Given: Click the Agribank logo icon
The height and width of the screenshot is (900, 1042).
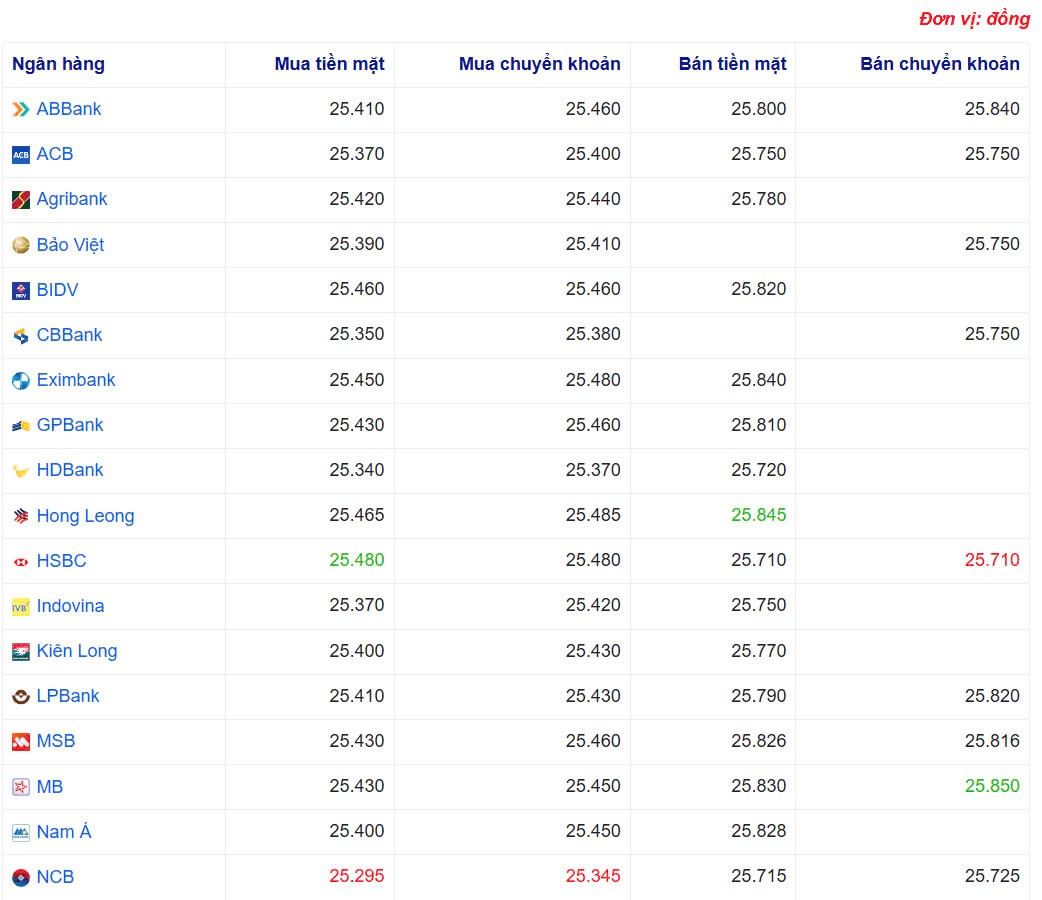Looking at the screenshot, I should pyautogui.click(x=18, y=199).
